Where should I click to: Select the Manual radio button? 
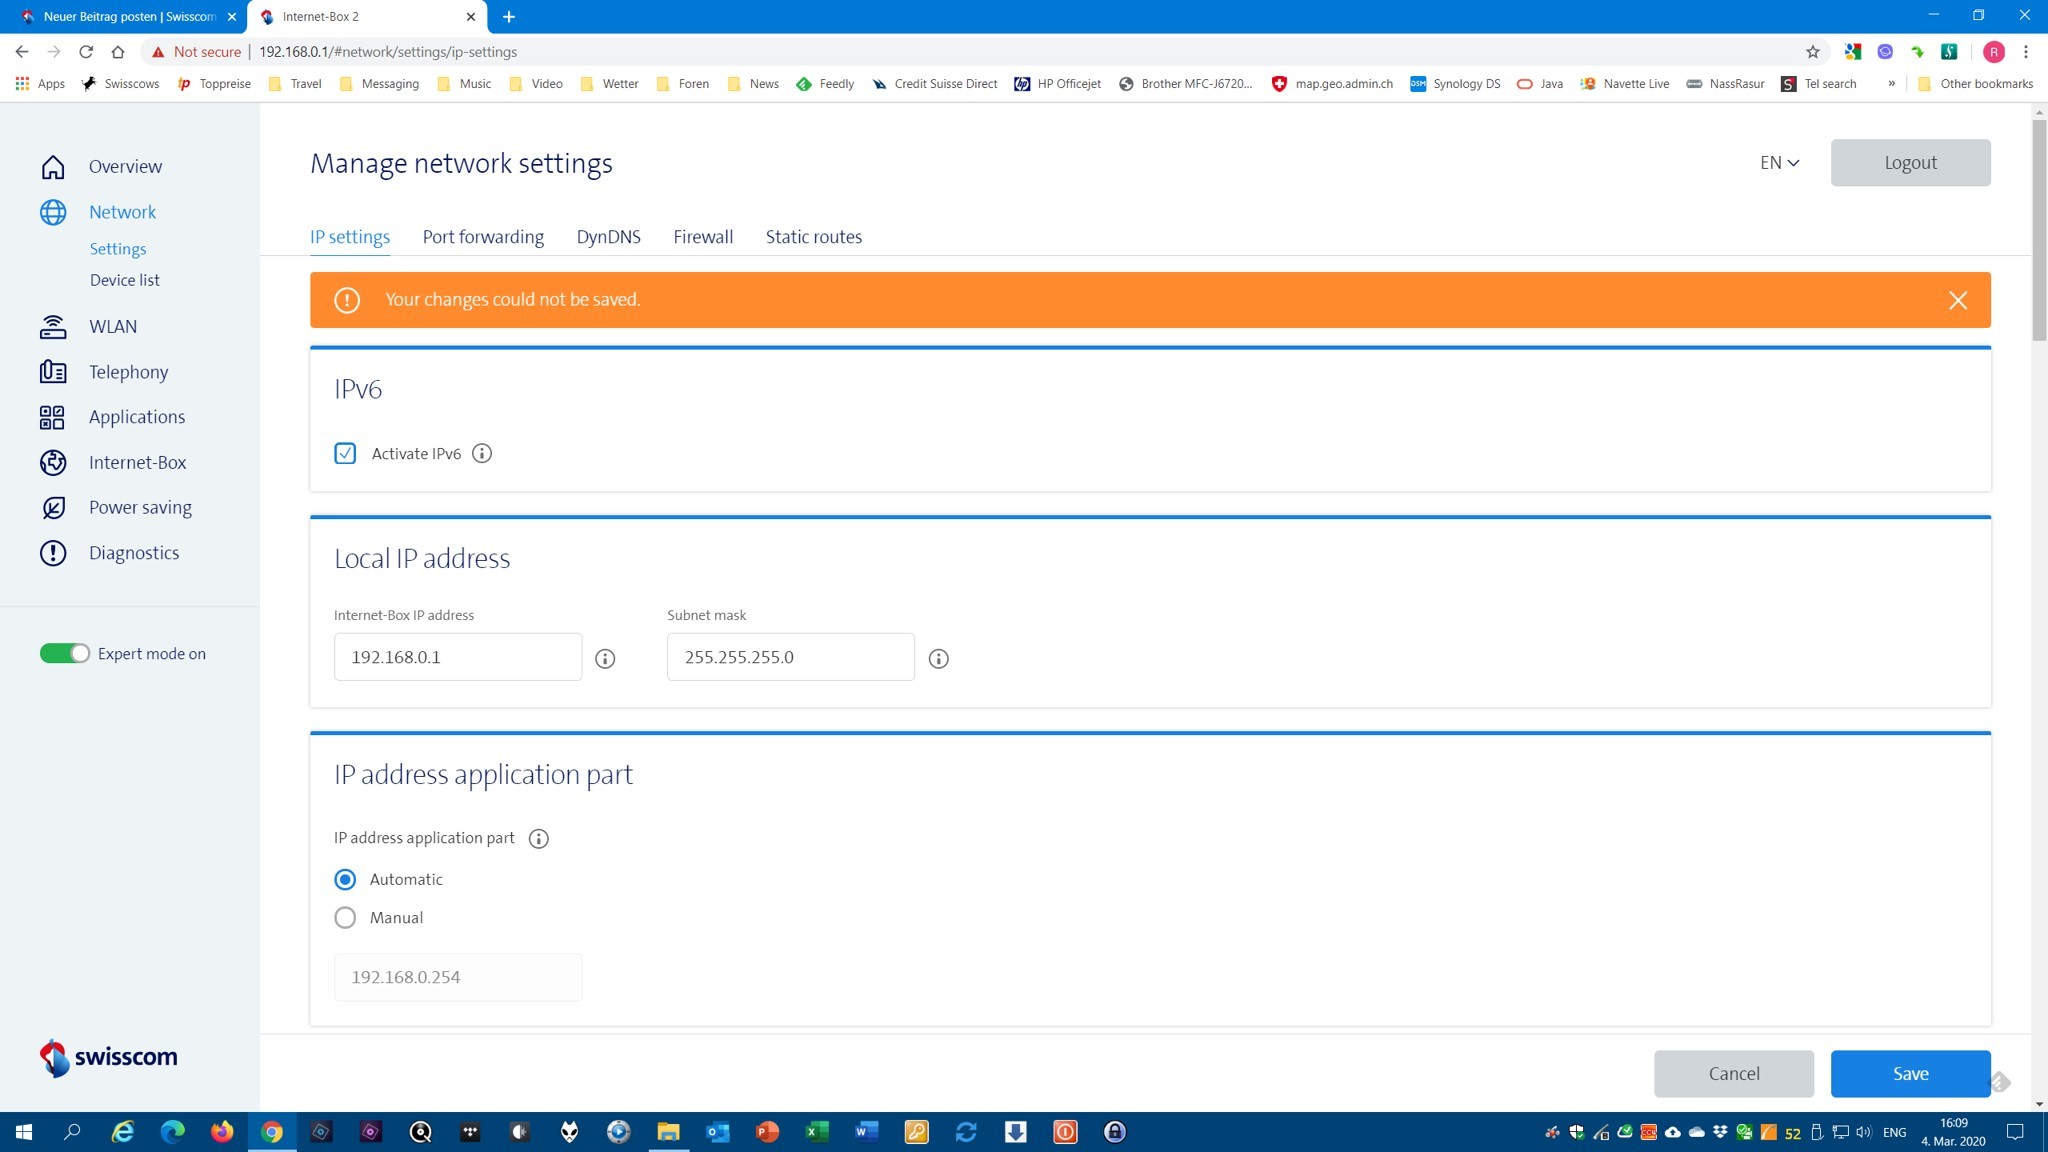[x=345, y=918]
